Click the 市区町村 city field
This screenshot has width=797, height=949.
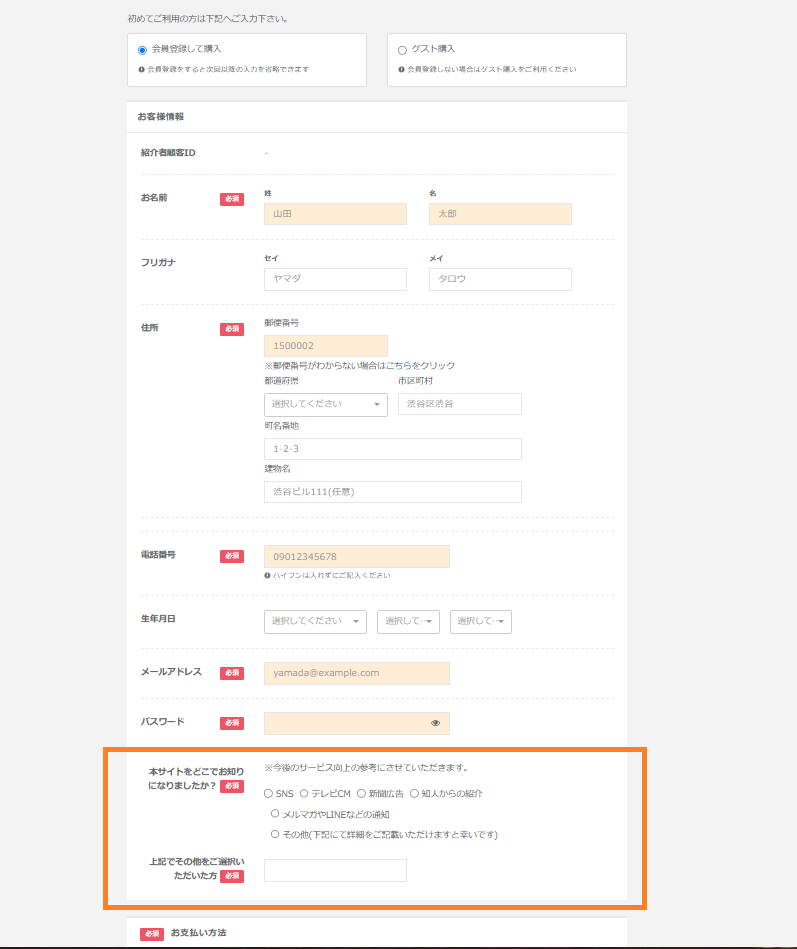pos(460,404)
